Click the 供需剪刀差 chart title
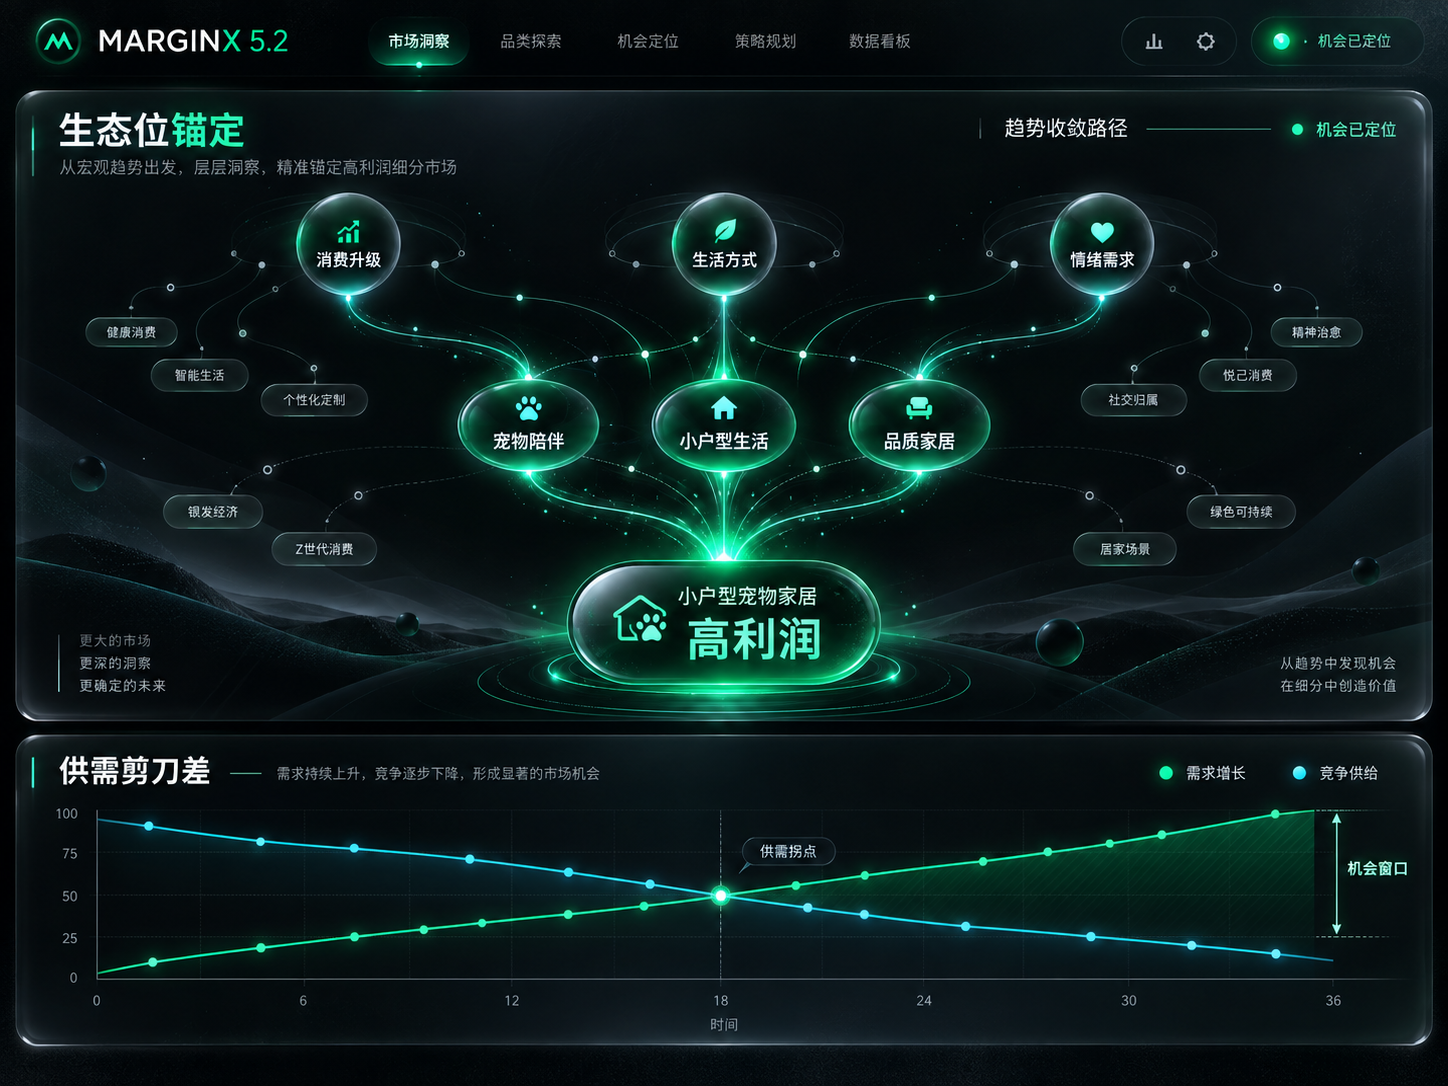The image size is (1448, 1086). (135, 771)
